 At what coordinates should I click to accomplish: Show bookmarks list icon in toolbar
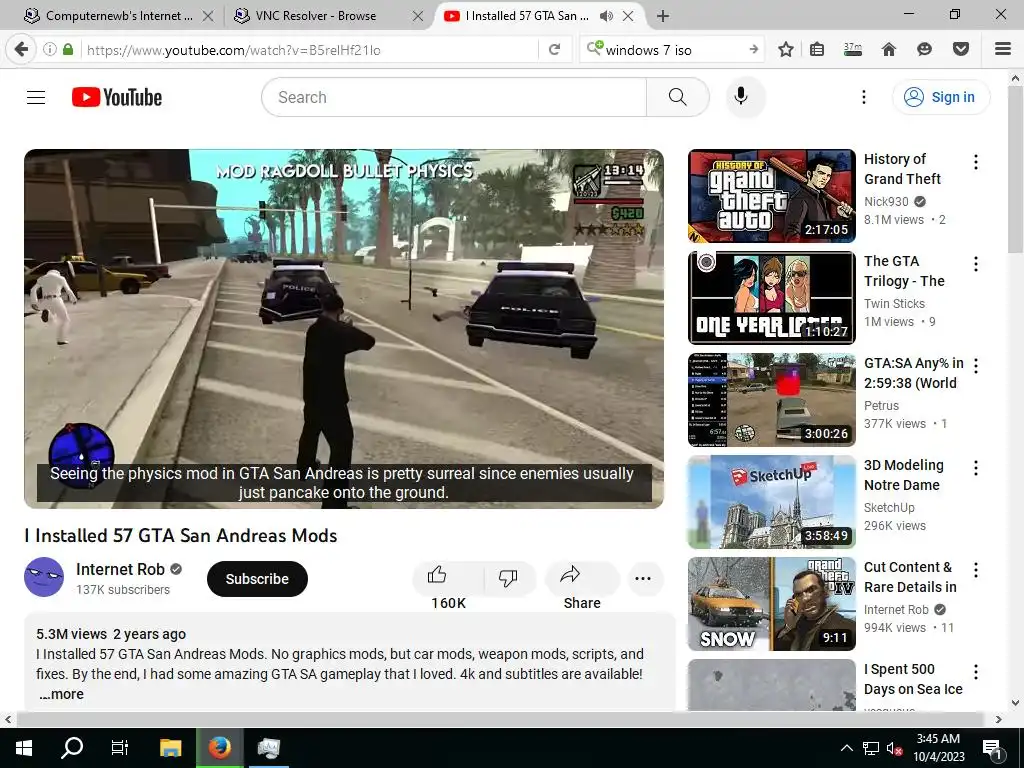(817, 50)
